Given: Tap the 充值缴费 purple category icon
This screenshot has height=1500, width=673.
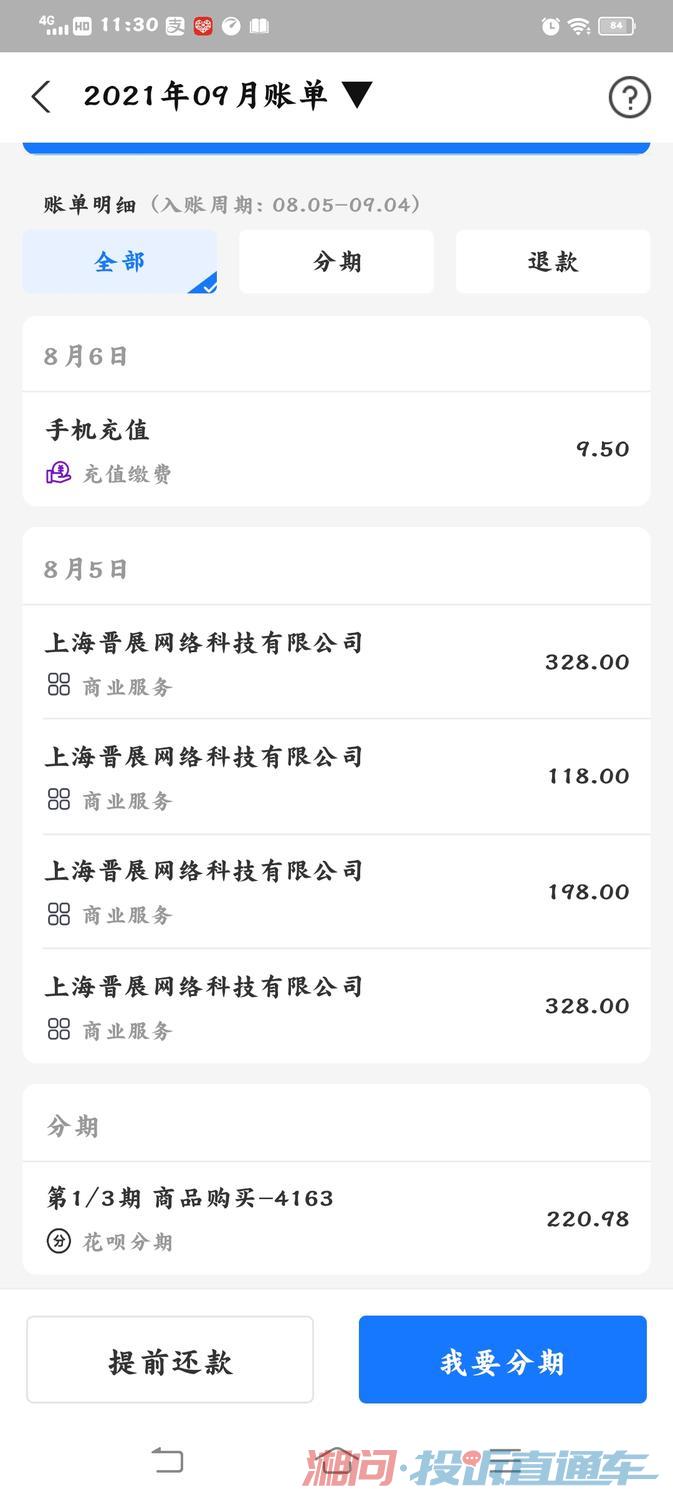Looking at the screenshot, I should (x=59, y=473).
